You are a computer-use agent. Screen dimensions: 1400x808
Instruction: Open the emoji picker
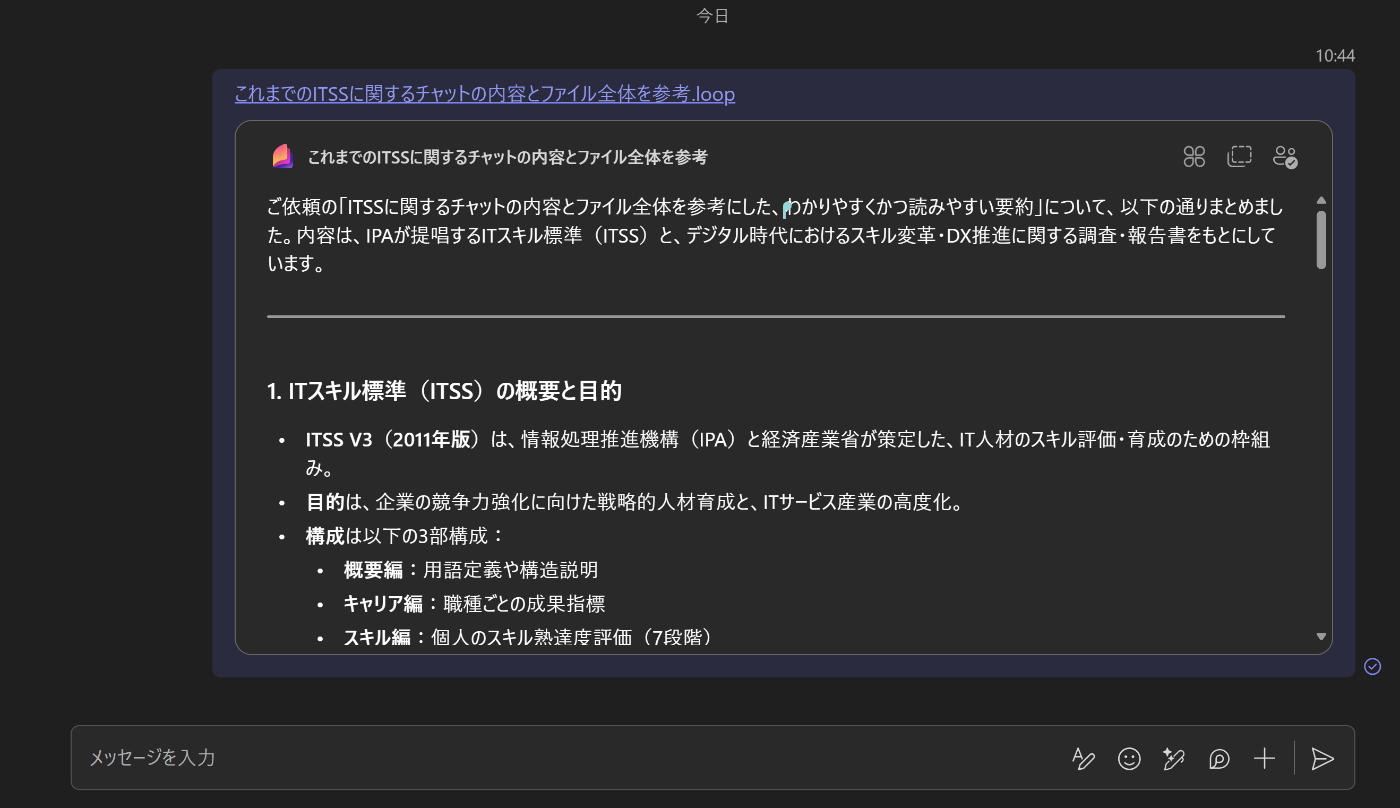pos(1129,759)
